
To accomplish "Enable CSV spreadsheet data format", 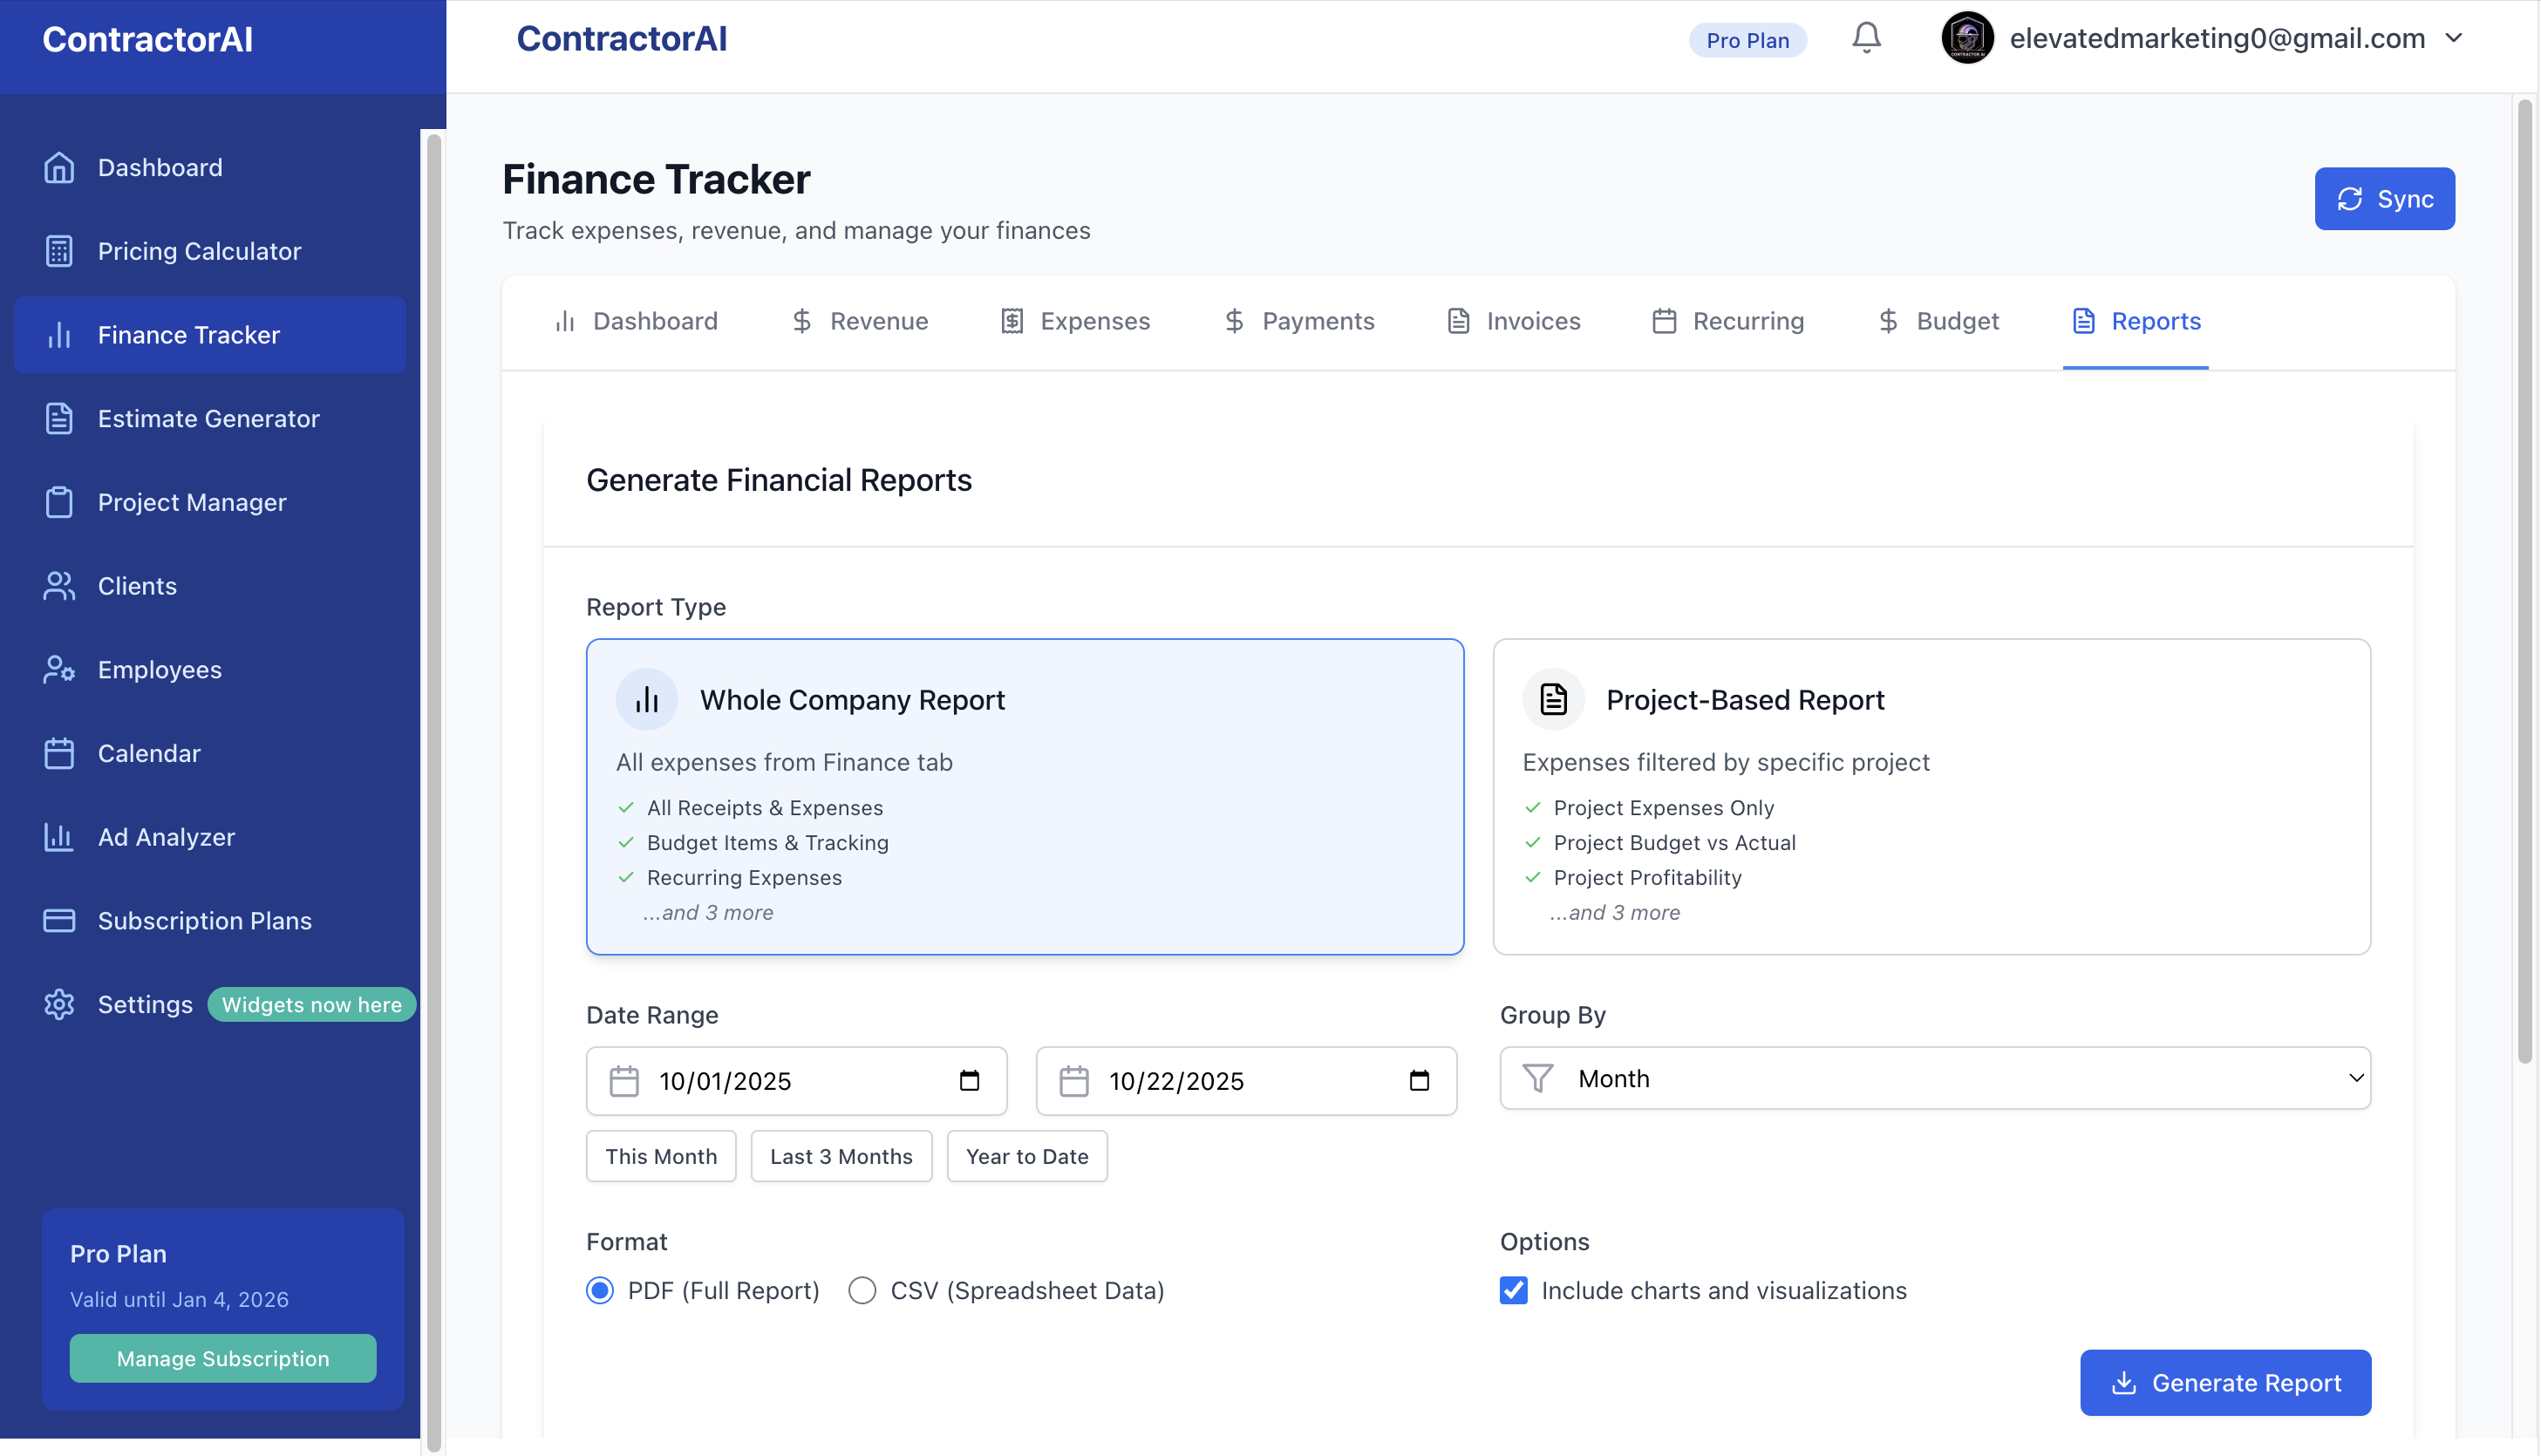I will (x=861, y=1290).
